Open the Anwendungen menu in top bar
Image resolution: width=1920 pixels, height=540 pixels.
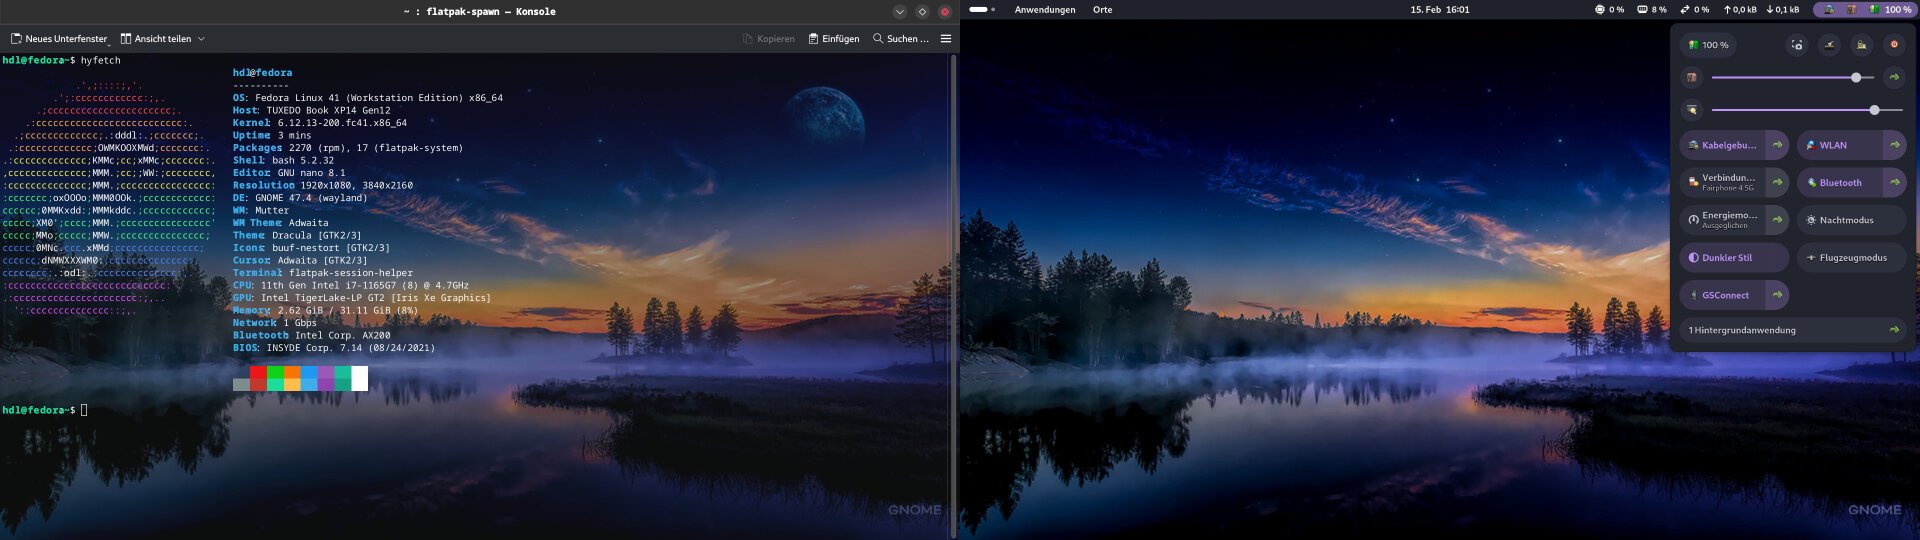(x=1045, y=10)
